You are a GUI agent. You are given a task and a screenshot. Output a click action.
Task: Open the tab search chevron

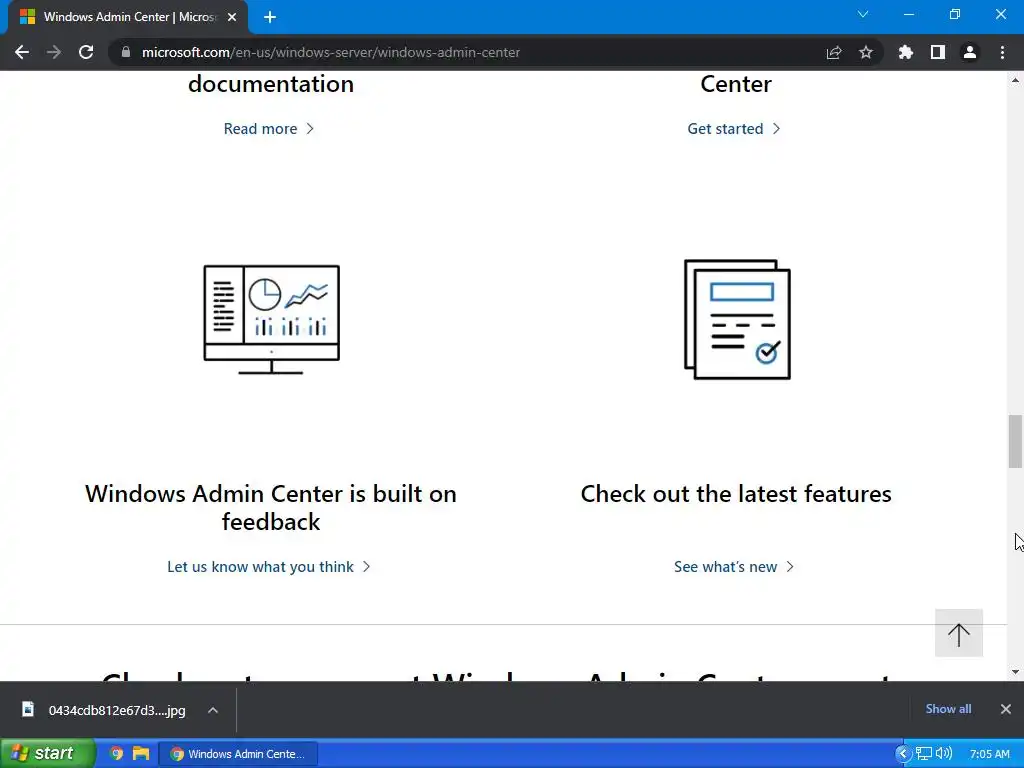click(863, 14)
